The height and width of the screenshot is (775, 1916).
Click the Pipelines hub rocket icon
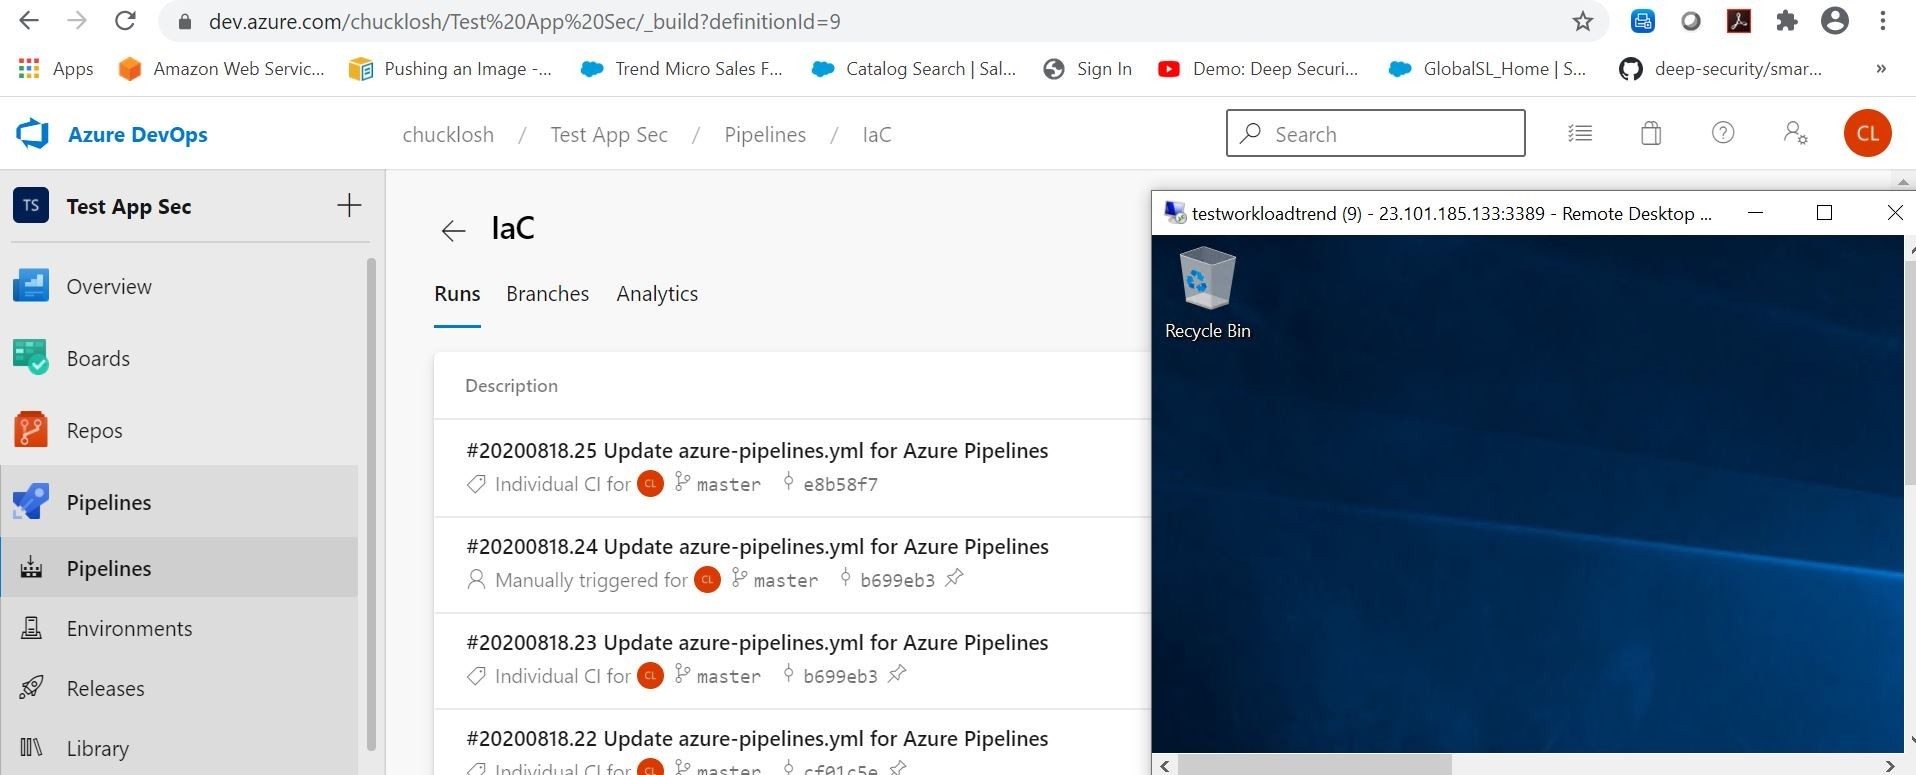pos(31,502)
